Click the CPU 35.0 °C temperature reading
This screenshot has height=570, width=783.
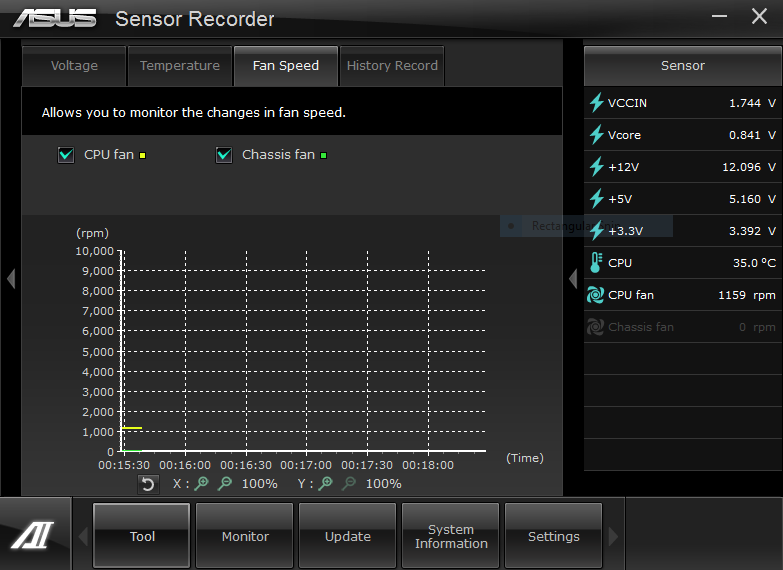tap(754, 263)
